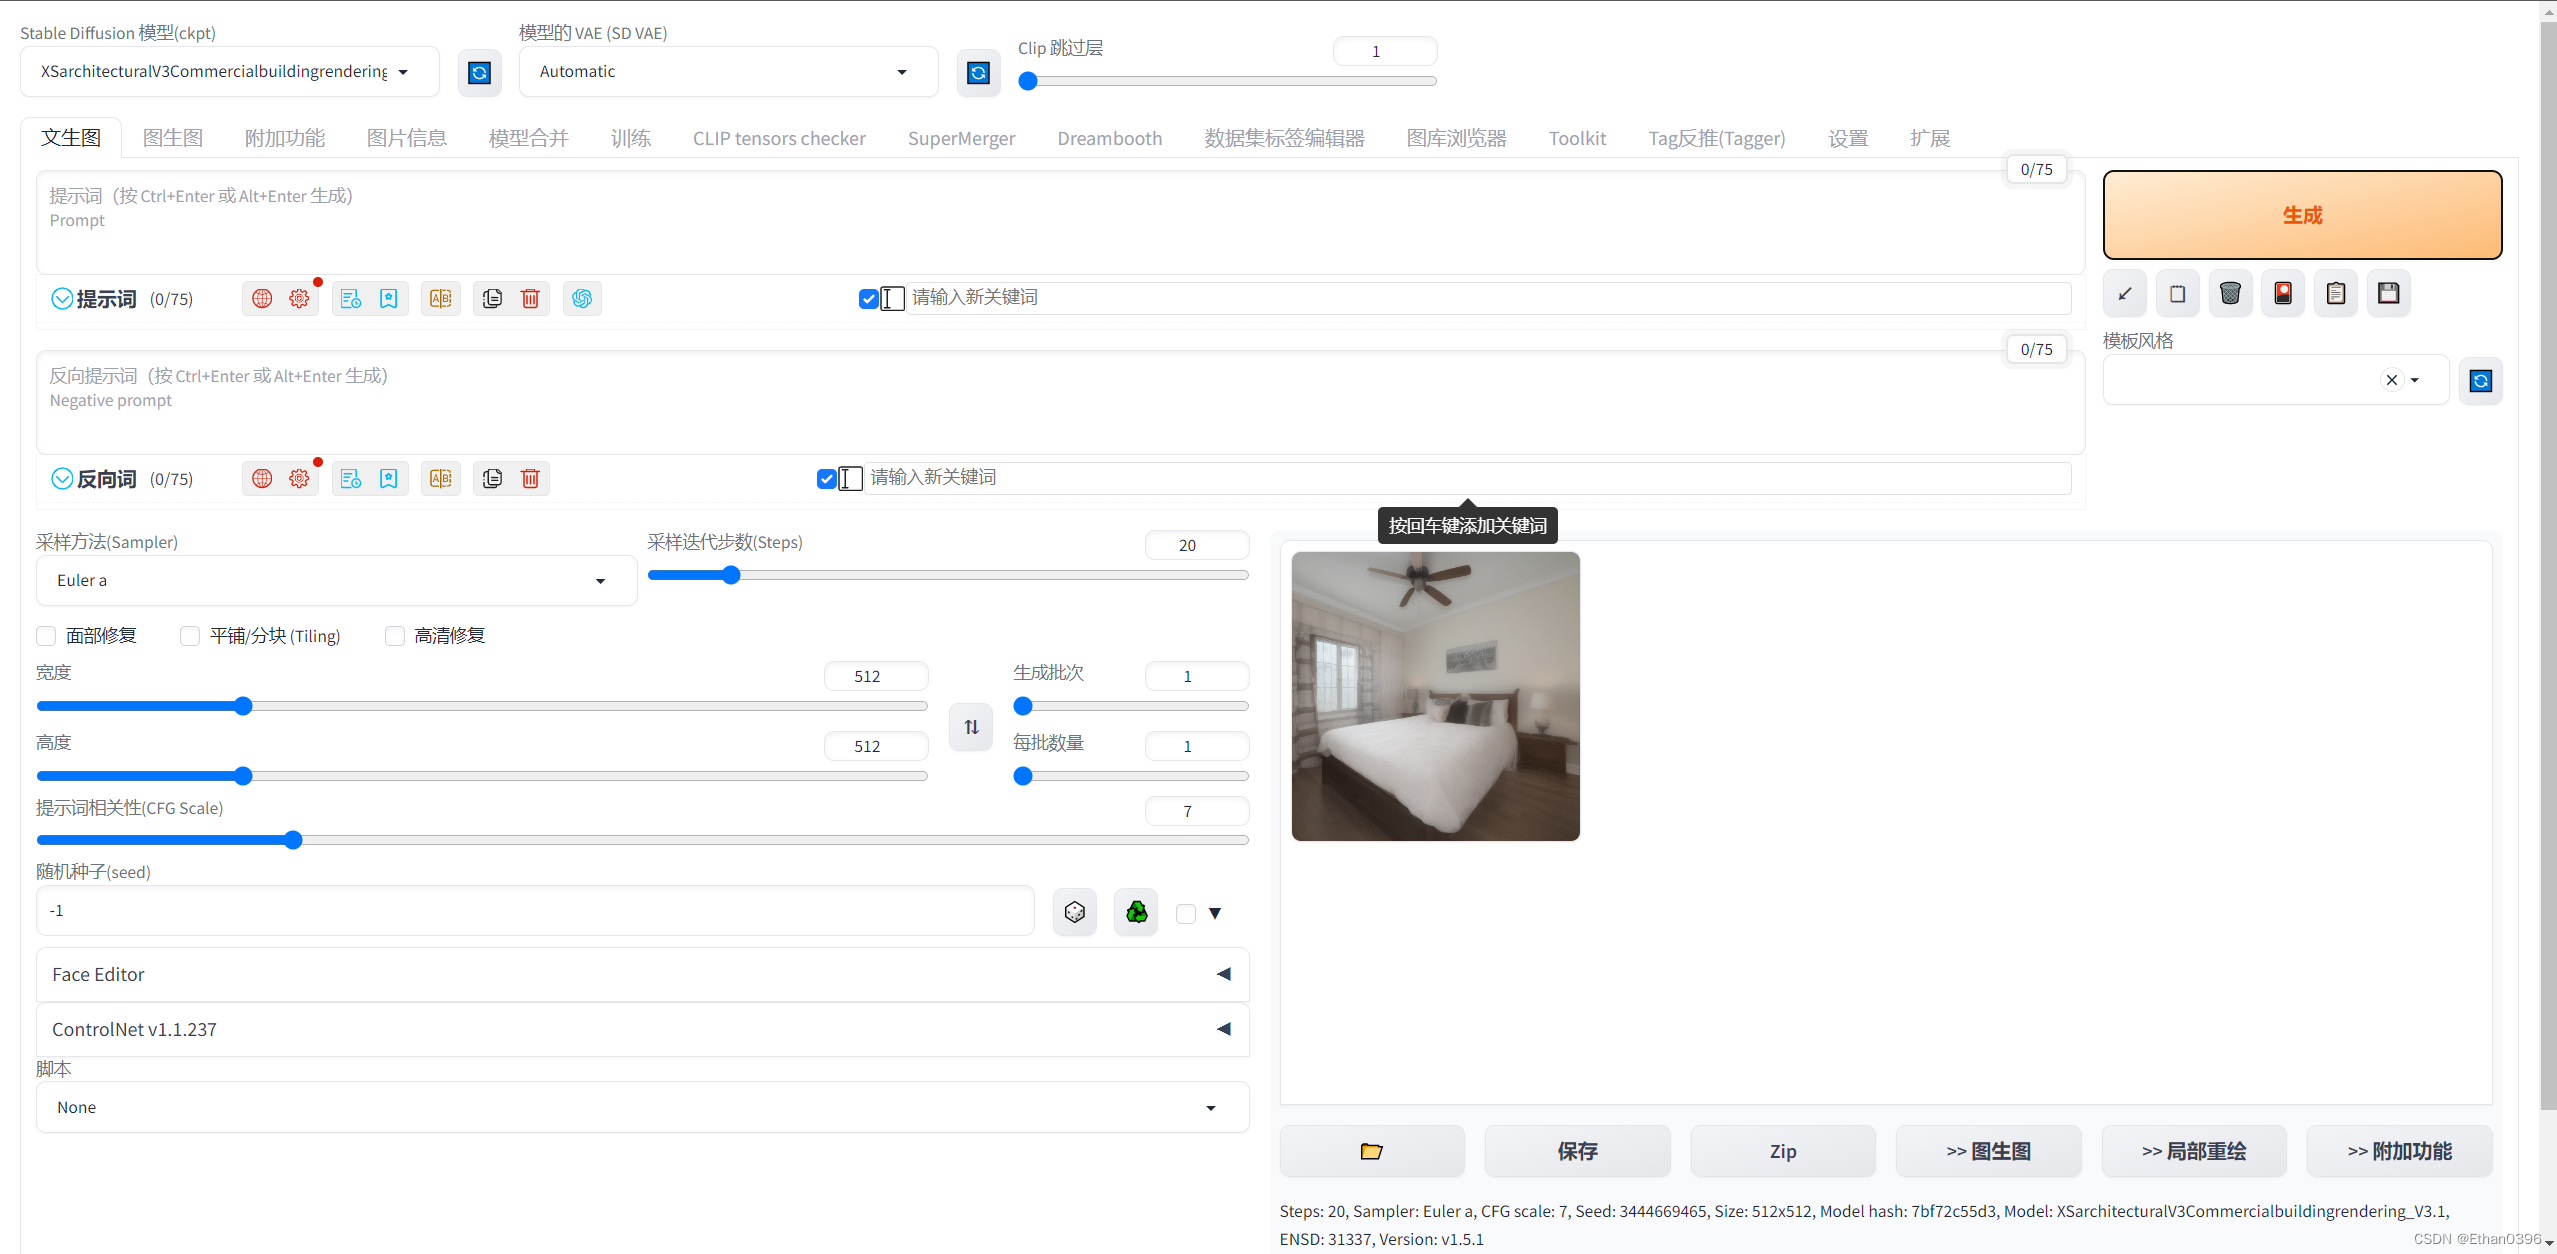The image size is (2557, 1254).
Task: Open the Dreambooth tab
Action: tap(1109, 138)
